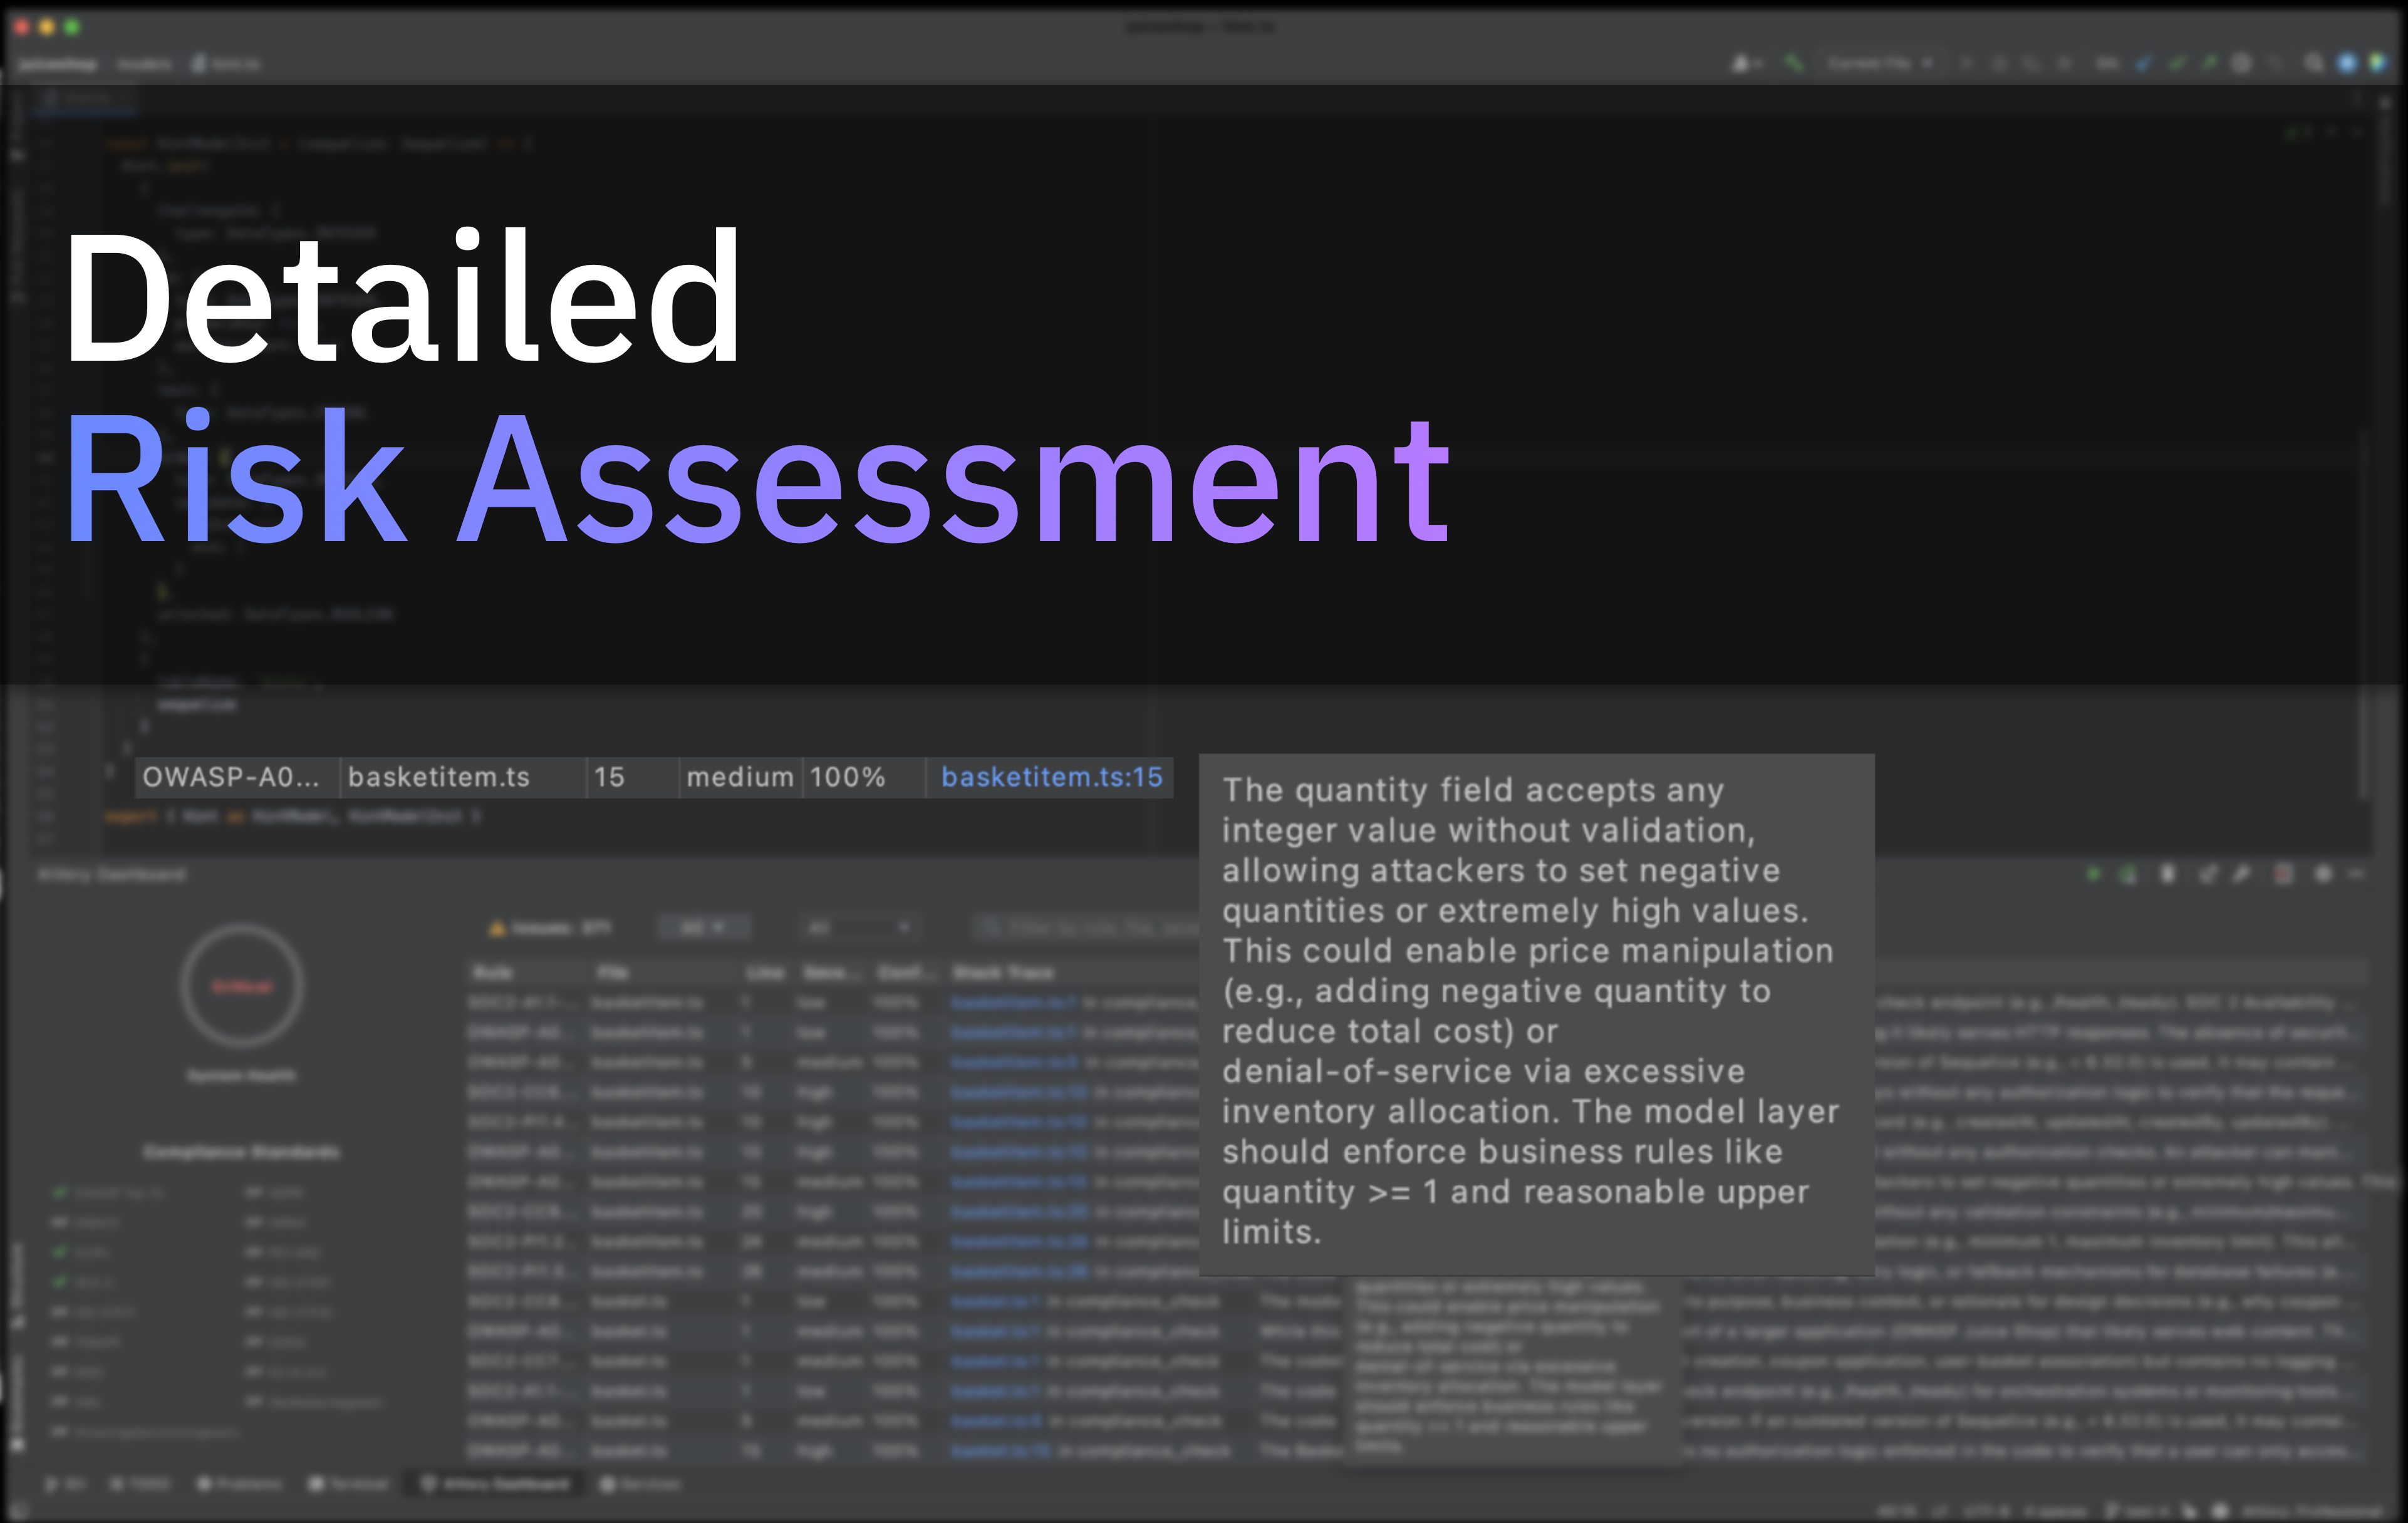Toggle the fourth green-checked compliance standard
This screenshot has width=2408, height=1523.
[x=61, y=1281]
